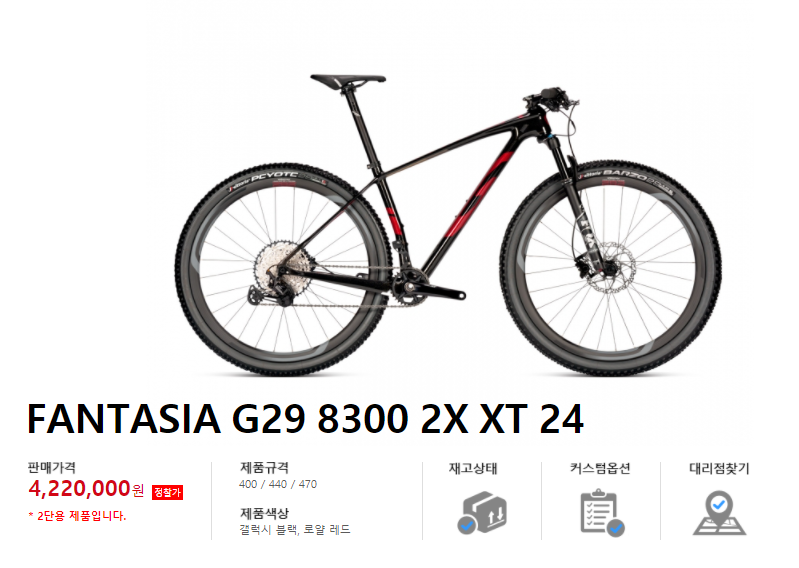The width and height of the screenshot is (799, 568).
Task: Click the front wheel of the bike
Action: click(610, 268)
